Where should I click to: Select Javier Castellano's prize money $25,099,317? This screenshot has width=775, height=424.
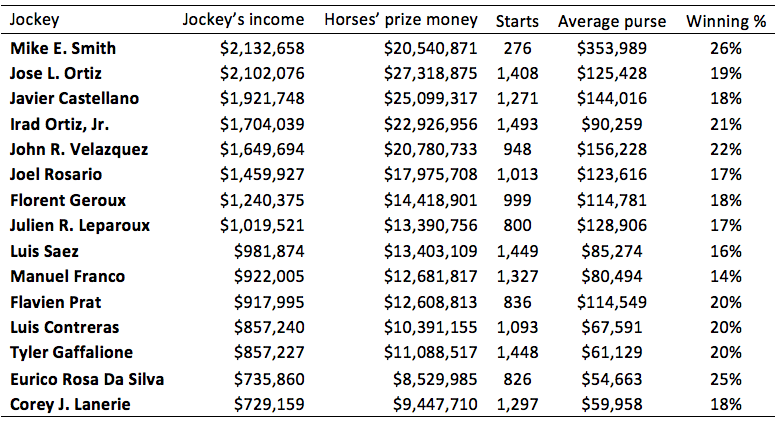[430, 98]
